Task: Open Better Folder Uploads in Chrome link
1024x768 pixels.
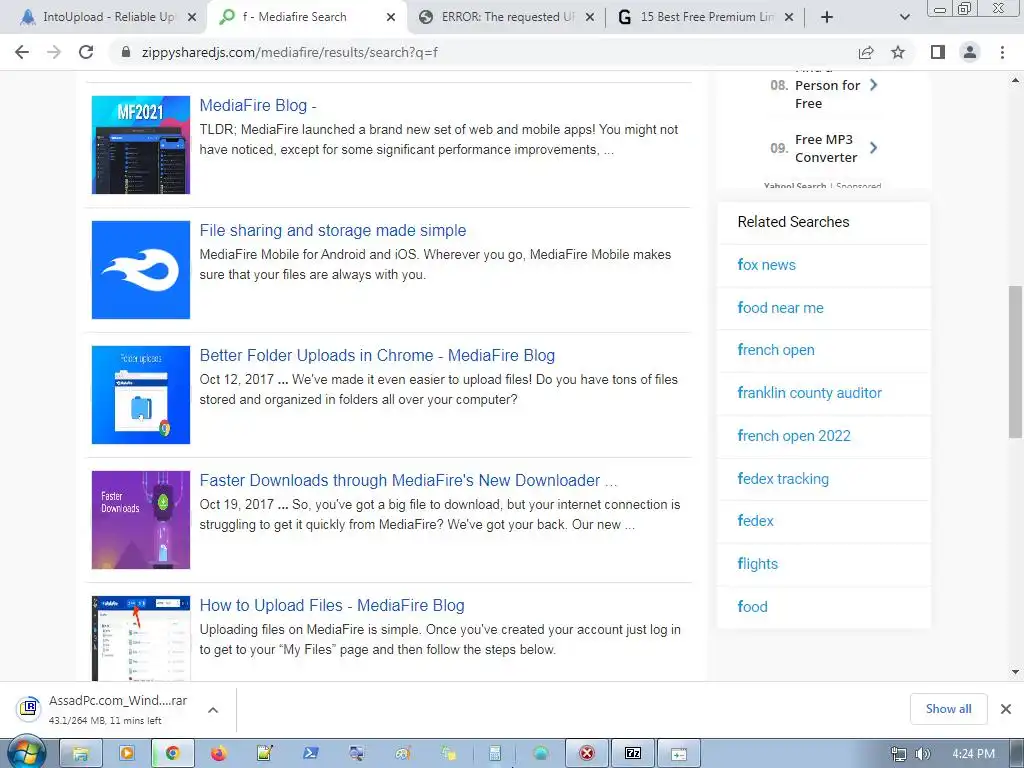Action: tap(377, 355)
